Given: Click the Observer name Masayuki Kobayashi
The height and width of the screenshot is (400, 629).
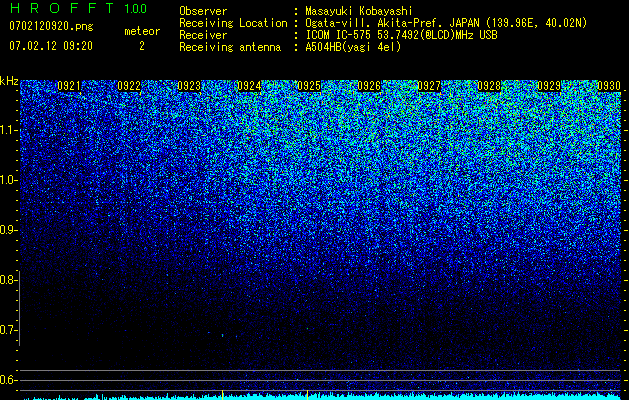Looking at the screenshot, I should coord(359,12).
